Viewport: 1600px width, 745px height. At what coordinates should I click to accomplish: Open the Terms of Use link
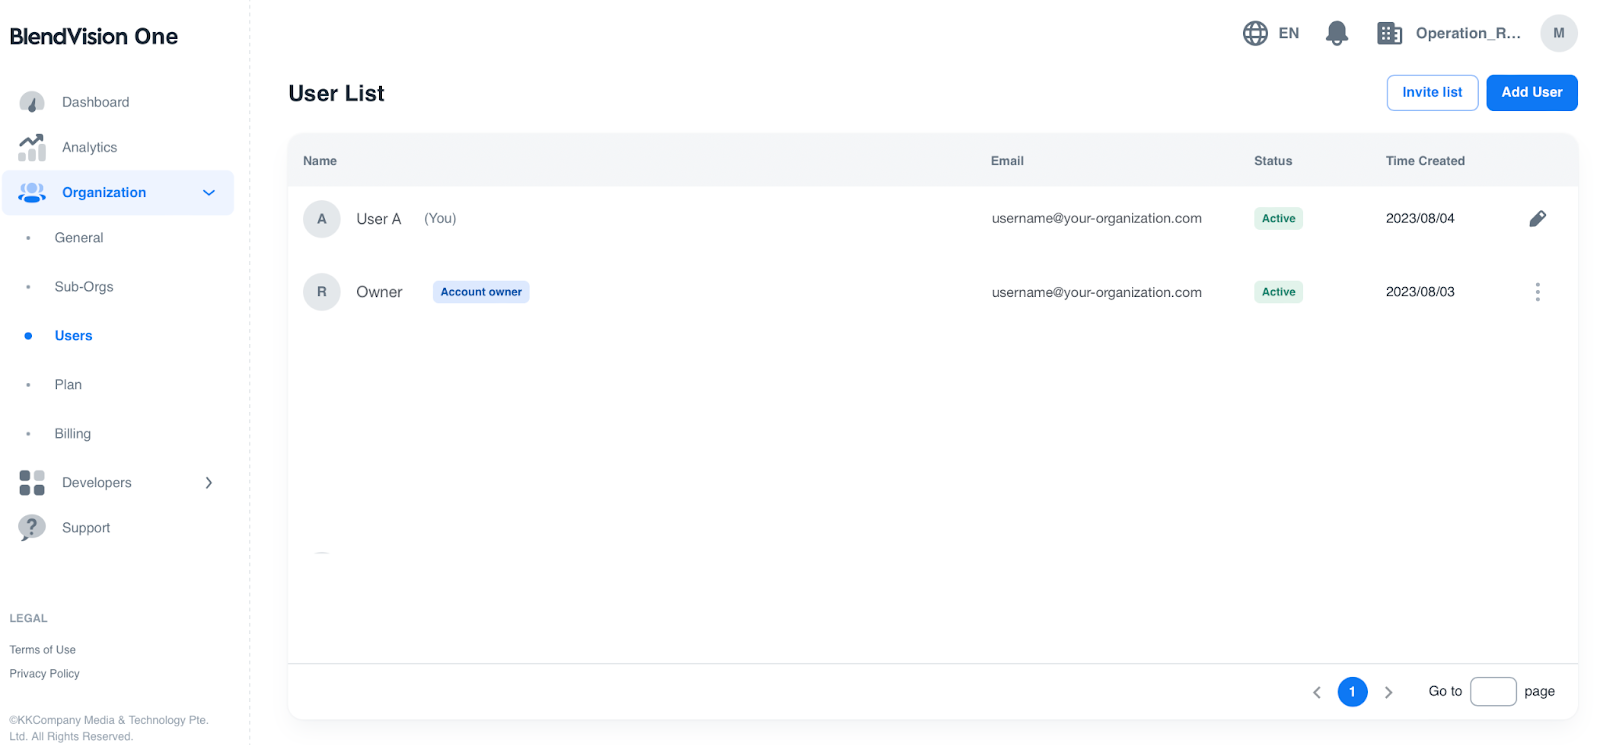[x=43, y=650]
